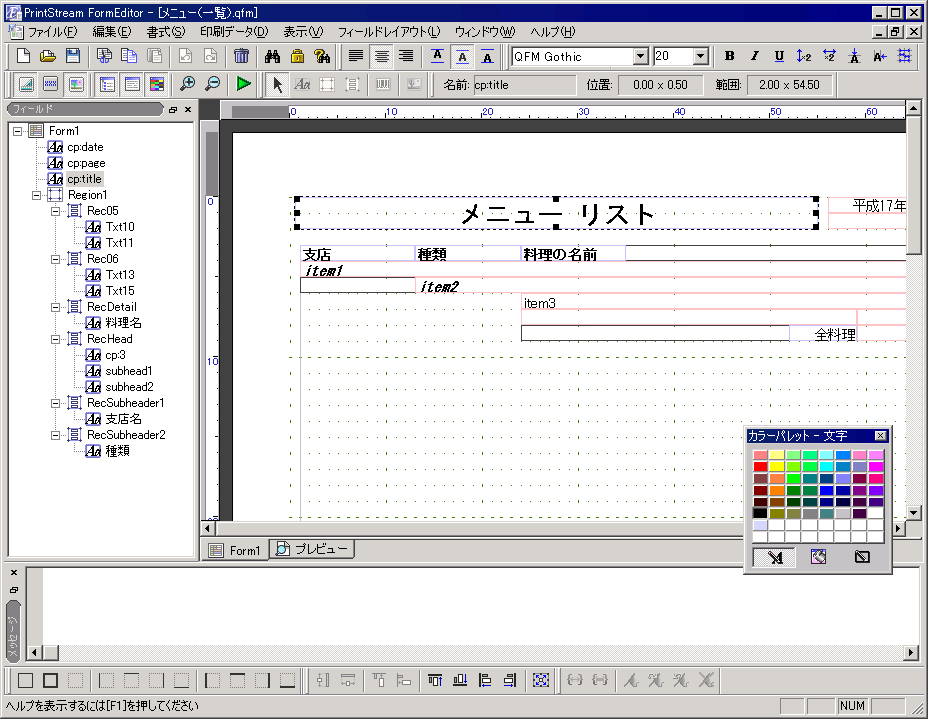Click the 名前 field containing cp:title

523,85
